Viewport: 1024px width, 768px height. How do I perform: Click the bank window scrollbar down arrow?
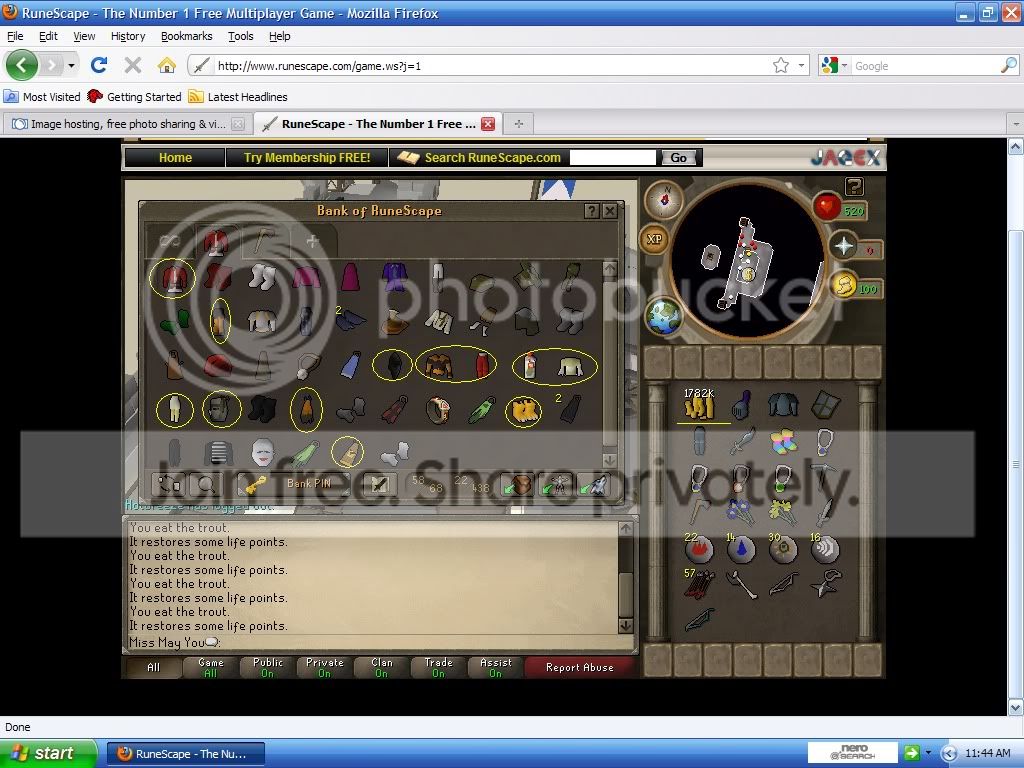click(x=610, y=461)
